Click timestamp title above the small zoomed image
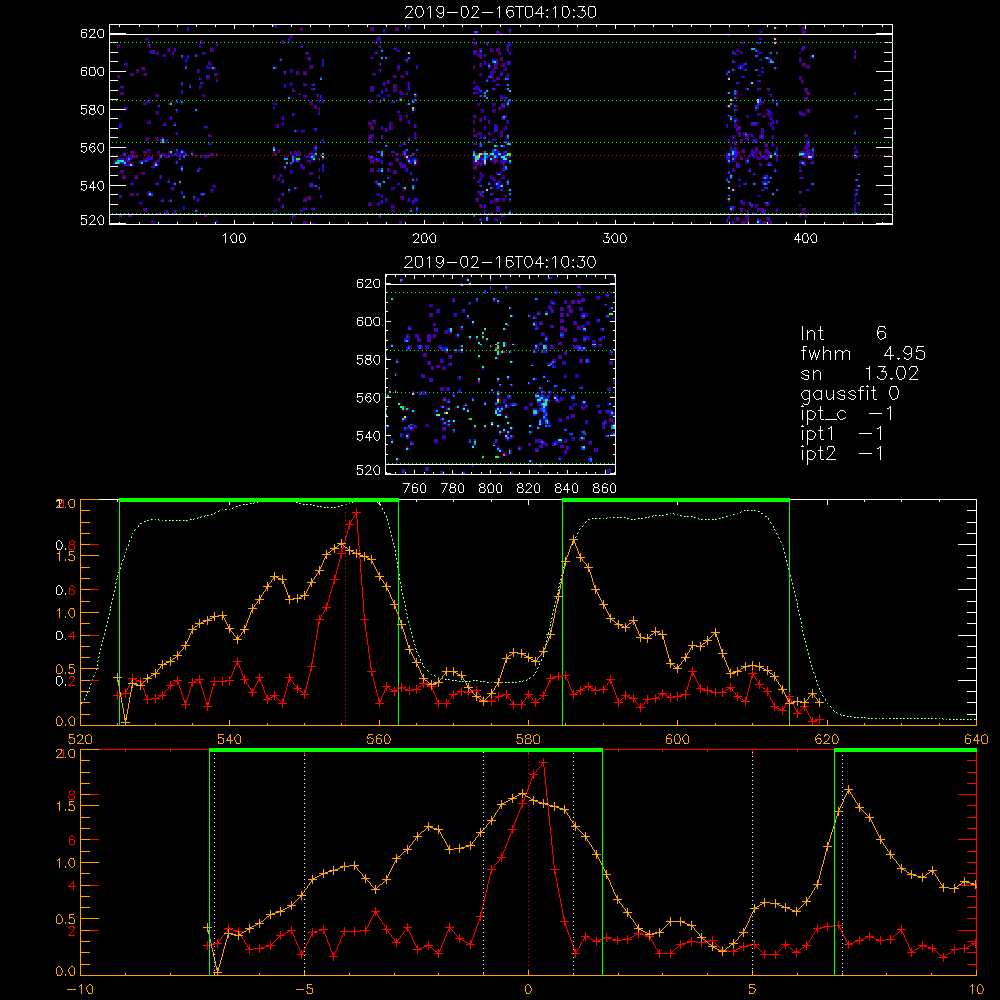Viewport: 1000px width, 1000px height. click(x=500, y=262)
